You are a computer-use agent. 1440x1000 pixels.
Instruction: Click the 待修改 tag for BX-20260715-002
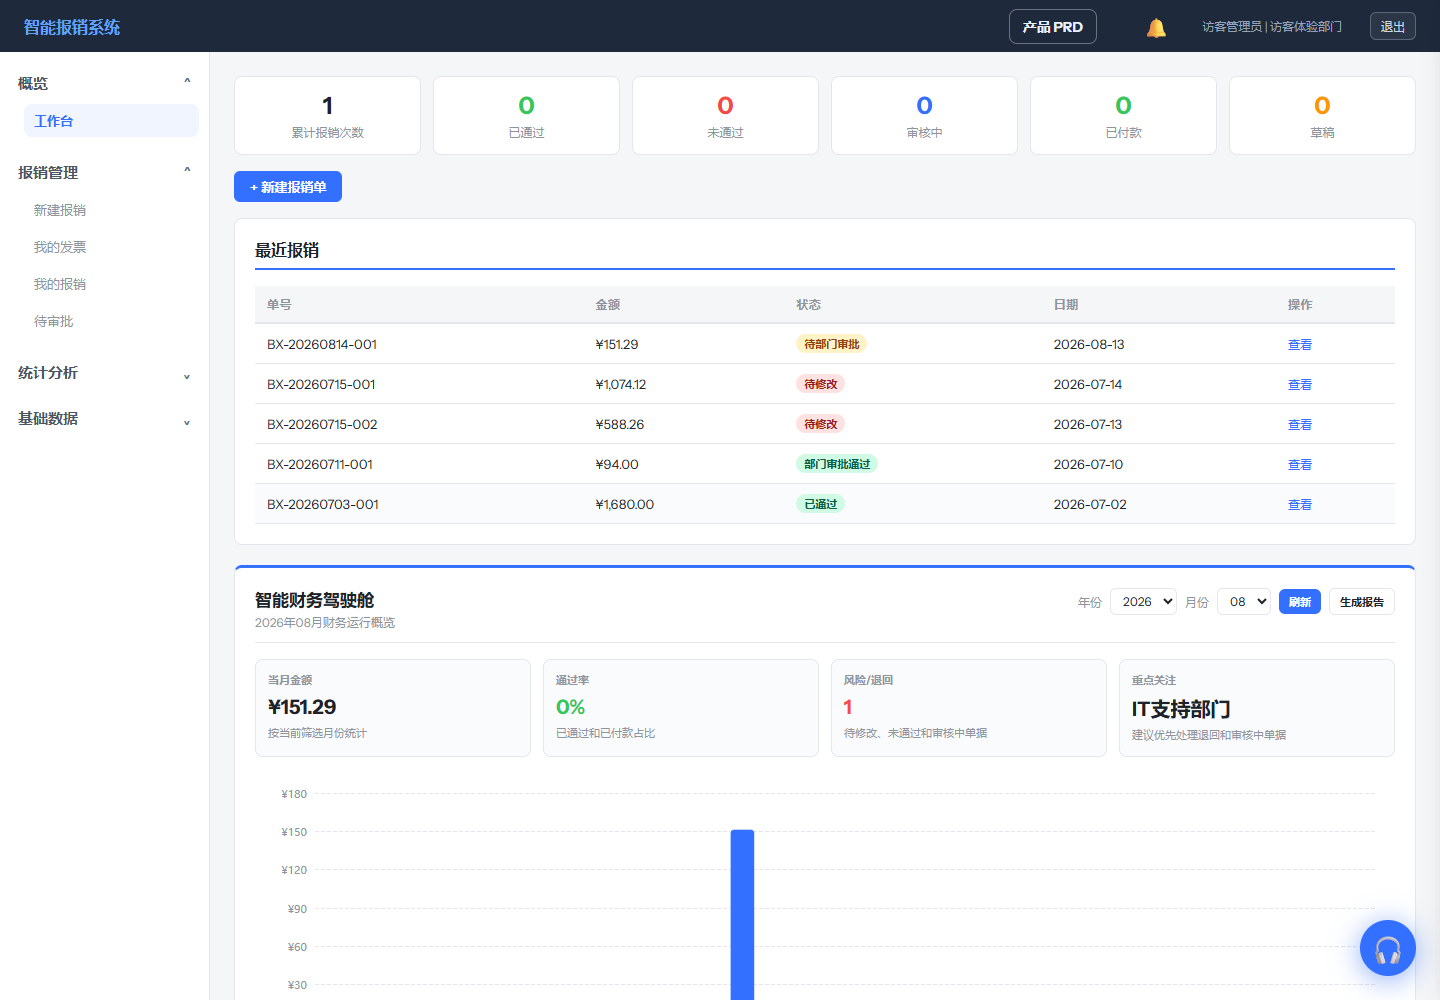821,424
